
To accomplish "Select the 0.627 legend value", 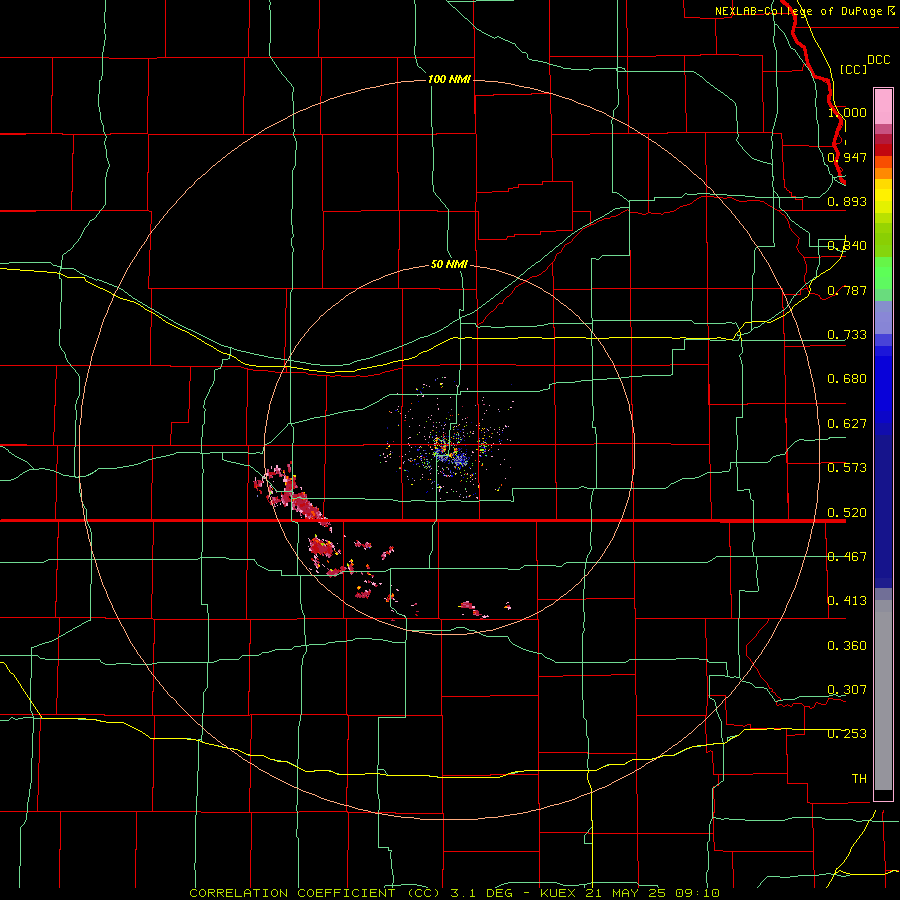I will point(847,424).
